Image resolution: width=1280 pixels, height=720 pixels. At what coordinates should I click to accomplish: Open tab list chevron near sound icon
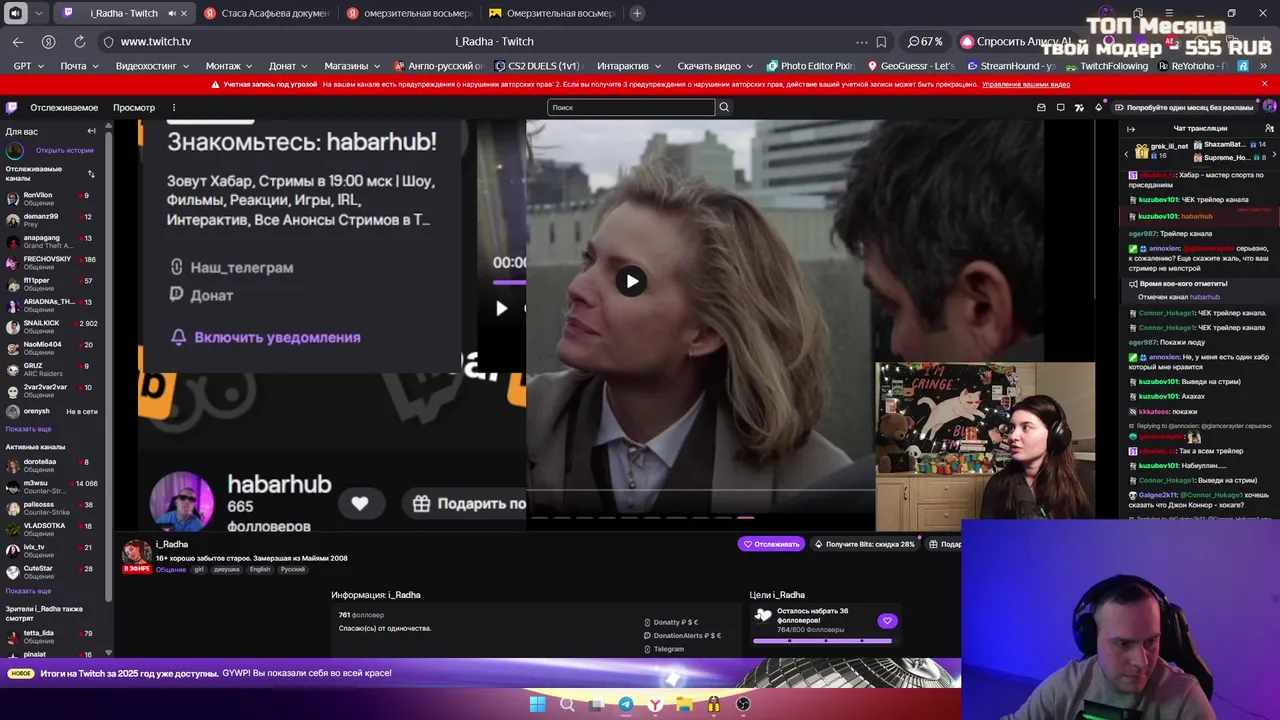[39, 13]
